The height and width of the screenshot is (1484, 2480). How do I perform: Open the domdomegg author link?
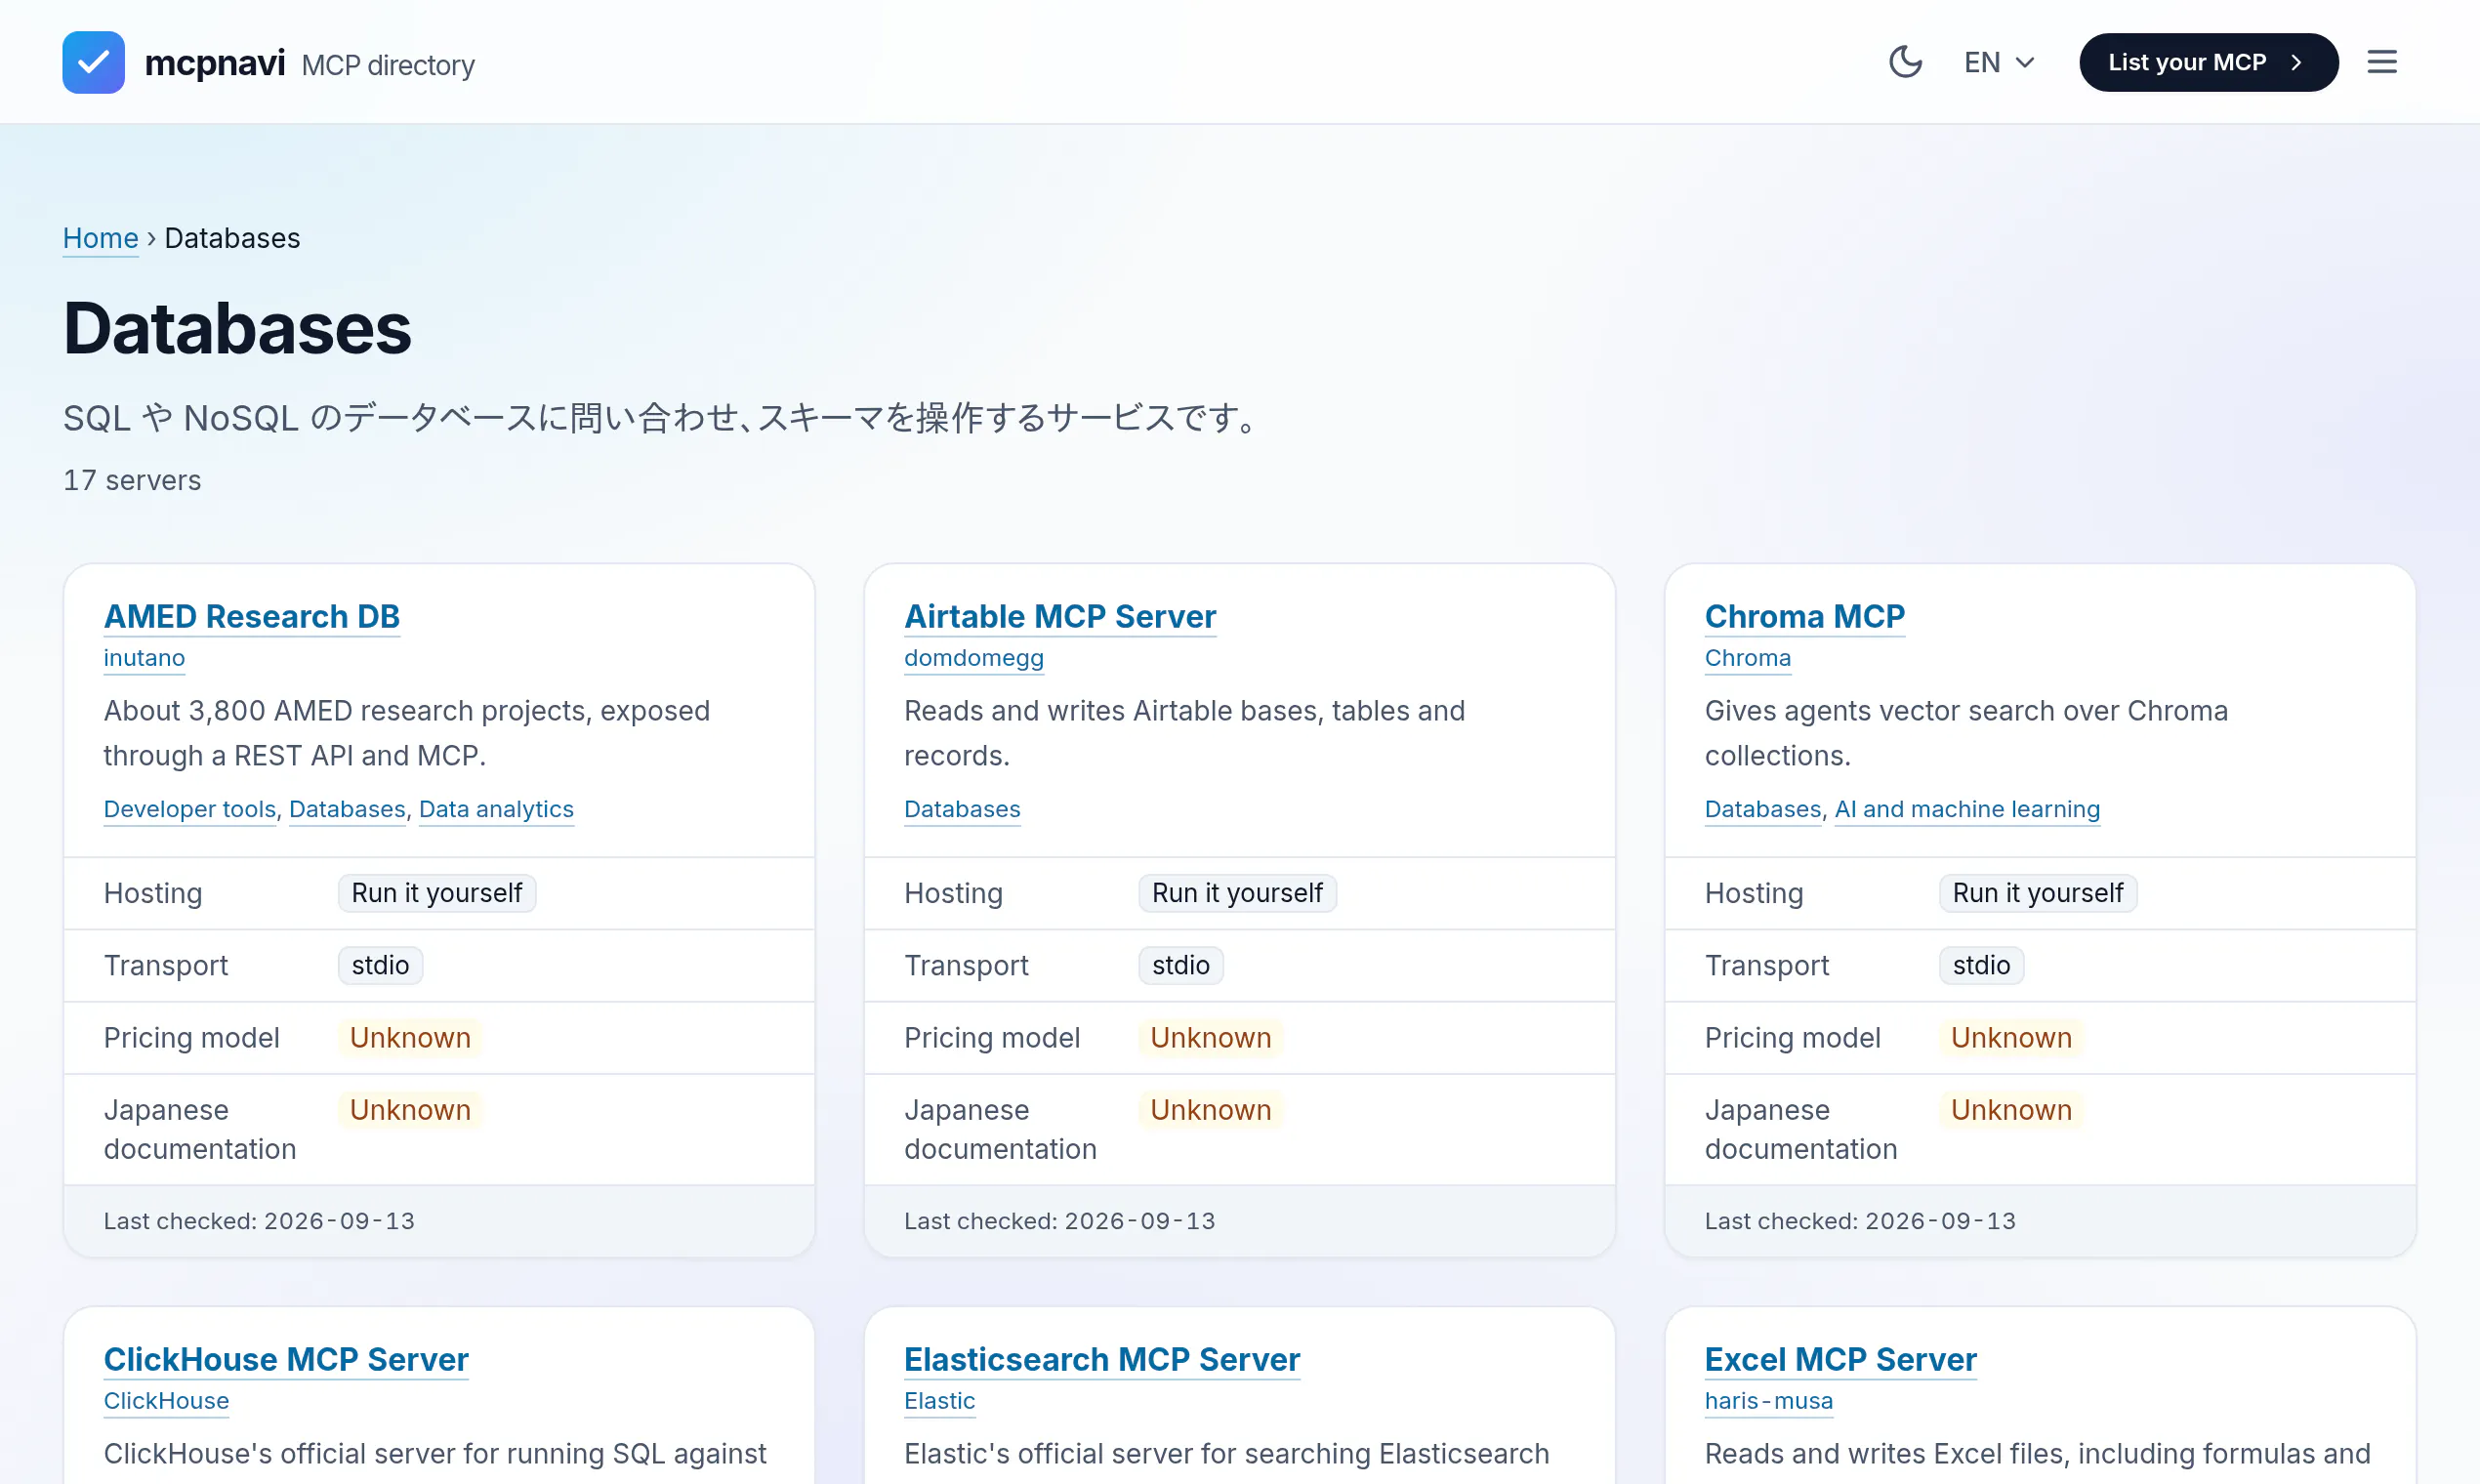click(x=974, y=658)
